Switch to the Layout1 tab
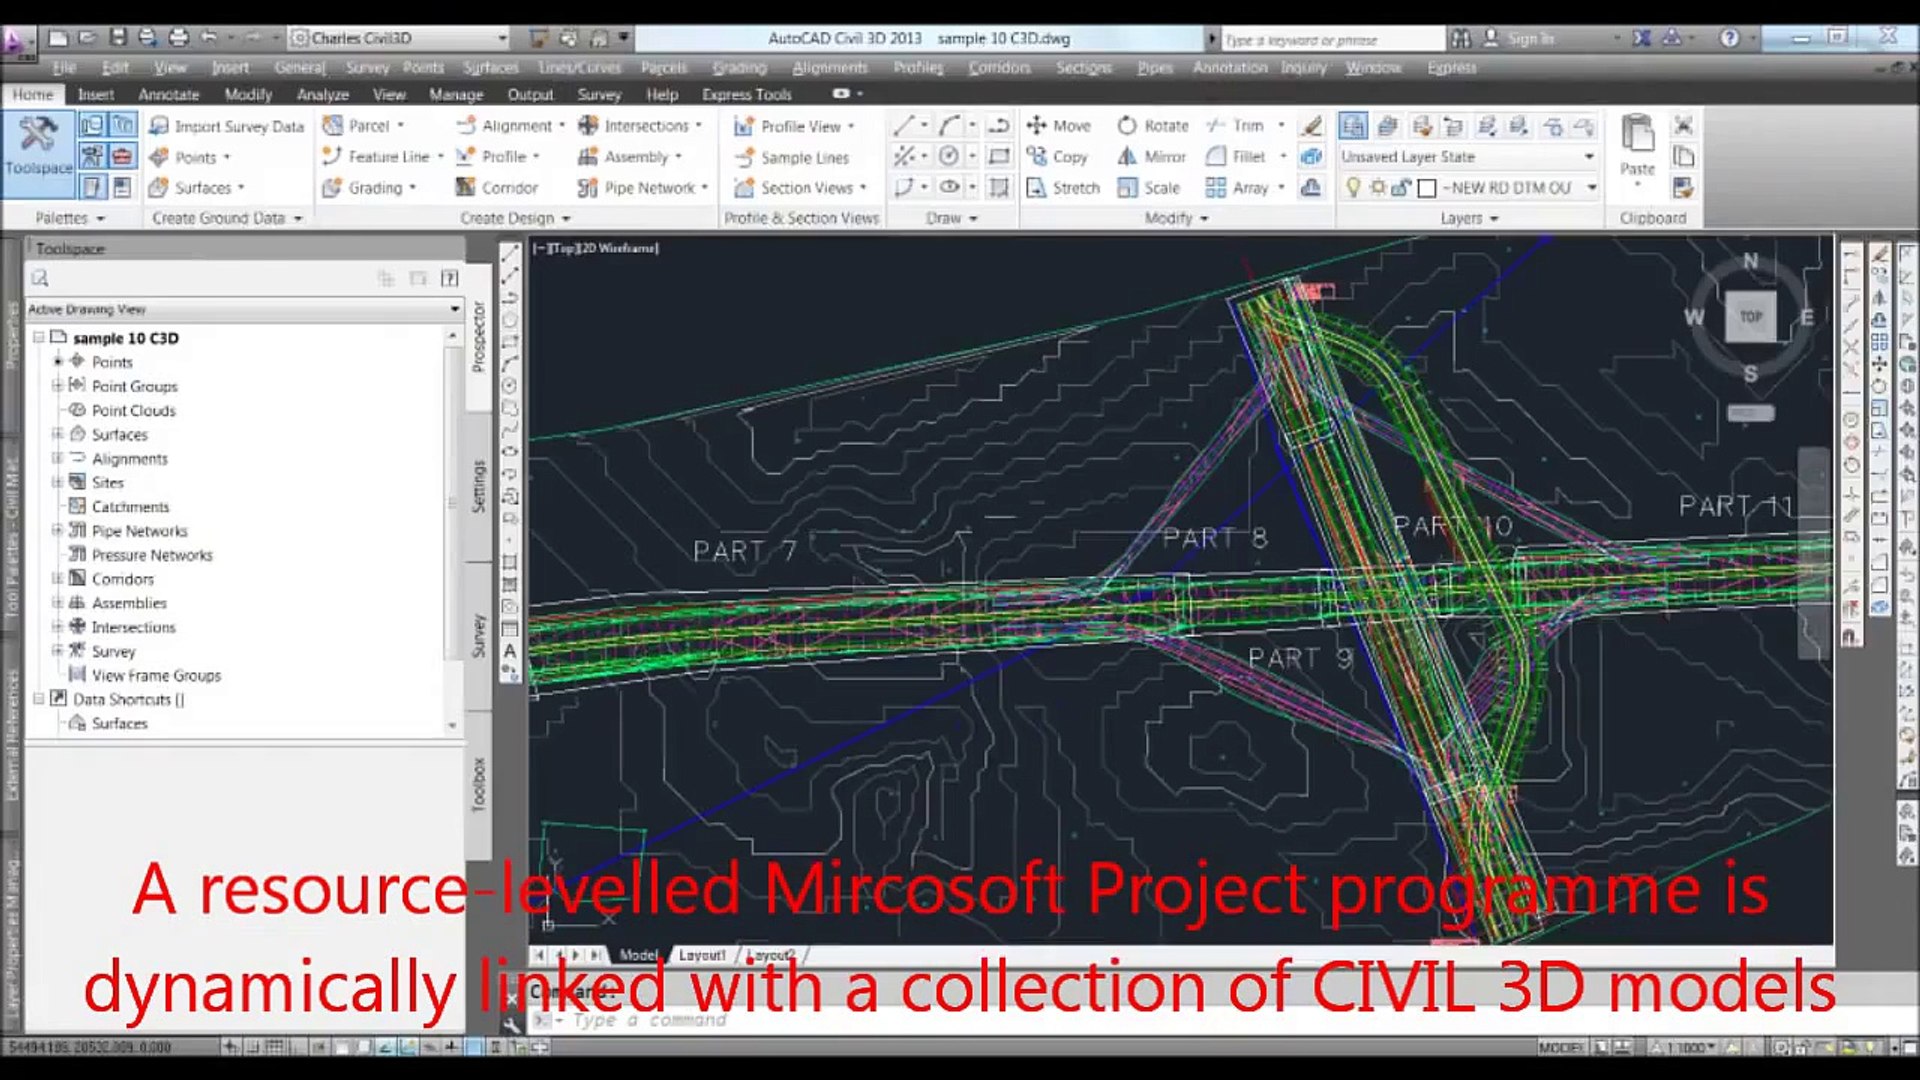The image size is (1920, 1080). click(x=702, y=955)
